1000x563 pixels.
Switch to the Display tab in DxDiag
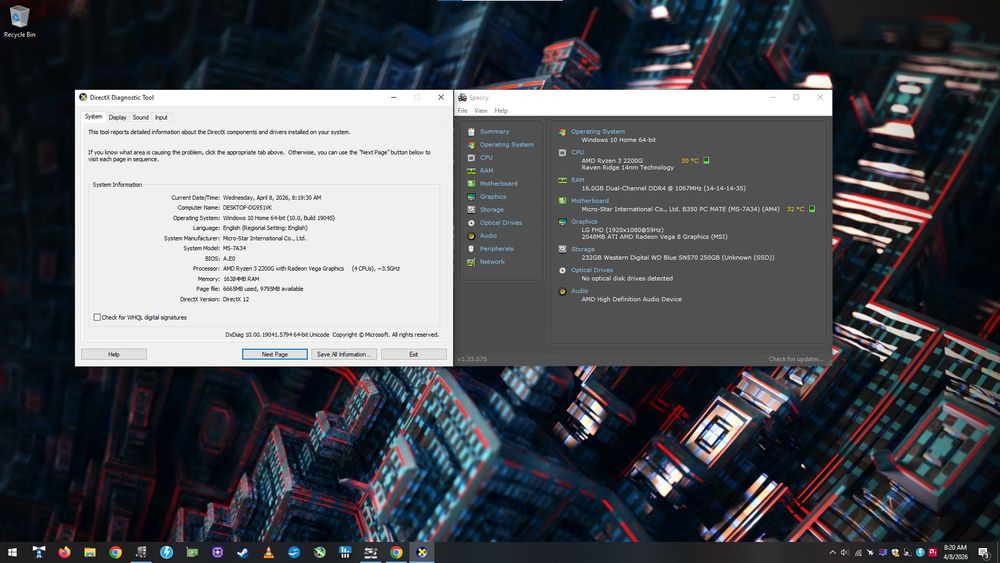(117, 117)
